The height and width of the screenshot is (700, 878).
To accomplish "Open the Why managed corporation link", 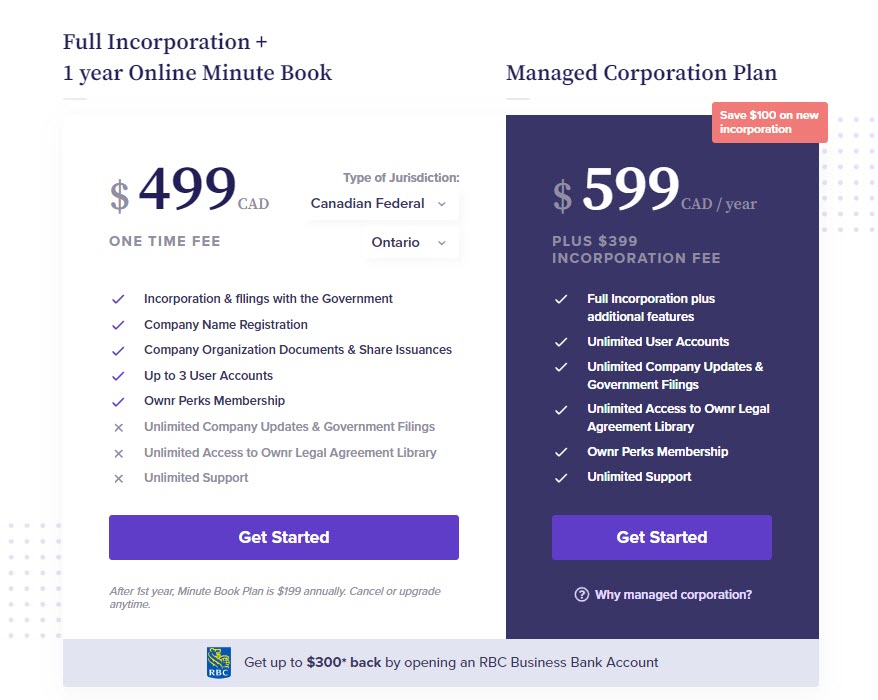I will point(673,595).
